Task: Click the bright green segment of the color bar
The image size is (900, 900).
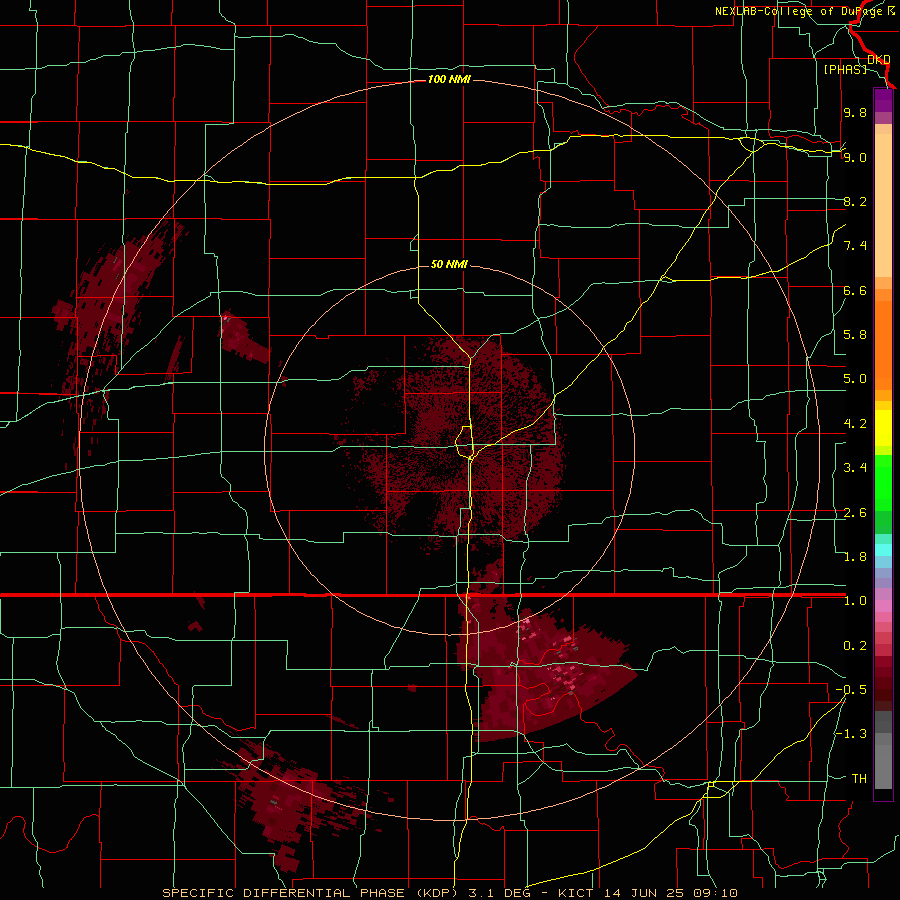Action: (883, 485)
